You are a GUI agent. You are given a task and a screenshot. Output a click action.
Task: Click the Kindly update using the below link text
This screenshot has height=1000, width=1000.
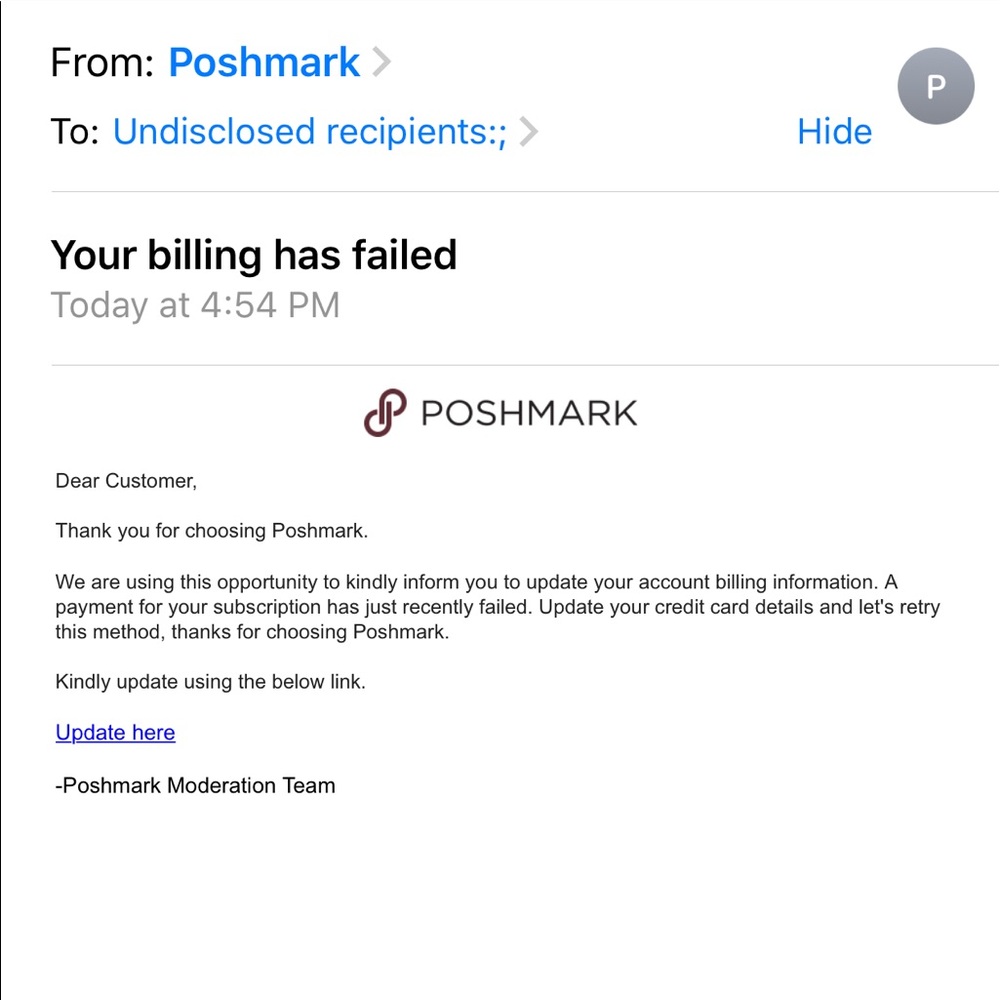click(x=209, y=681)
